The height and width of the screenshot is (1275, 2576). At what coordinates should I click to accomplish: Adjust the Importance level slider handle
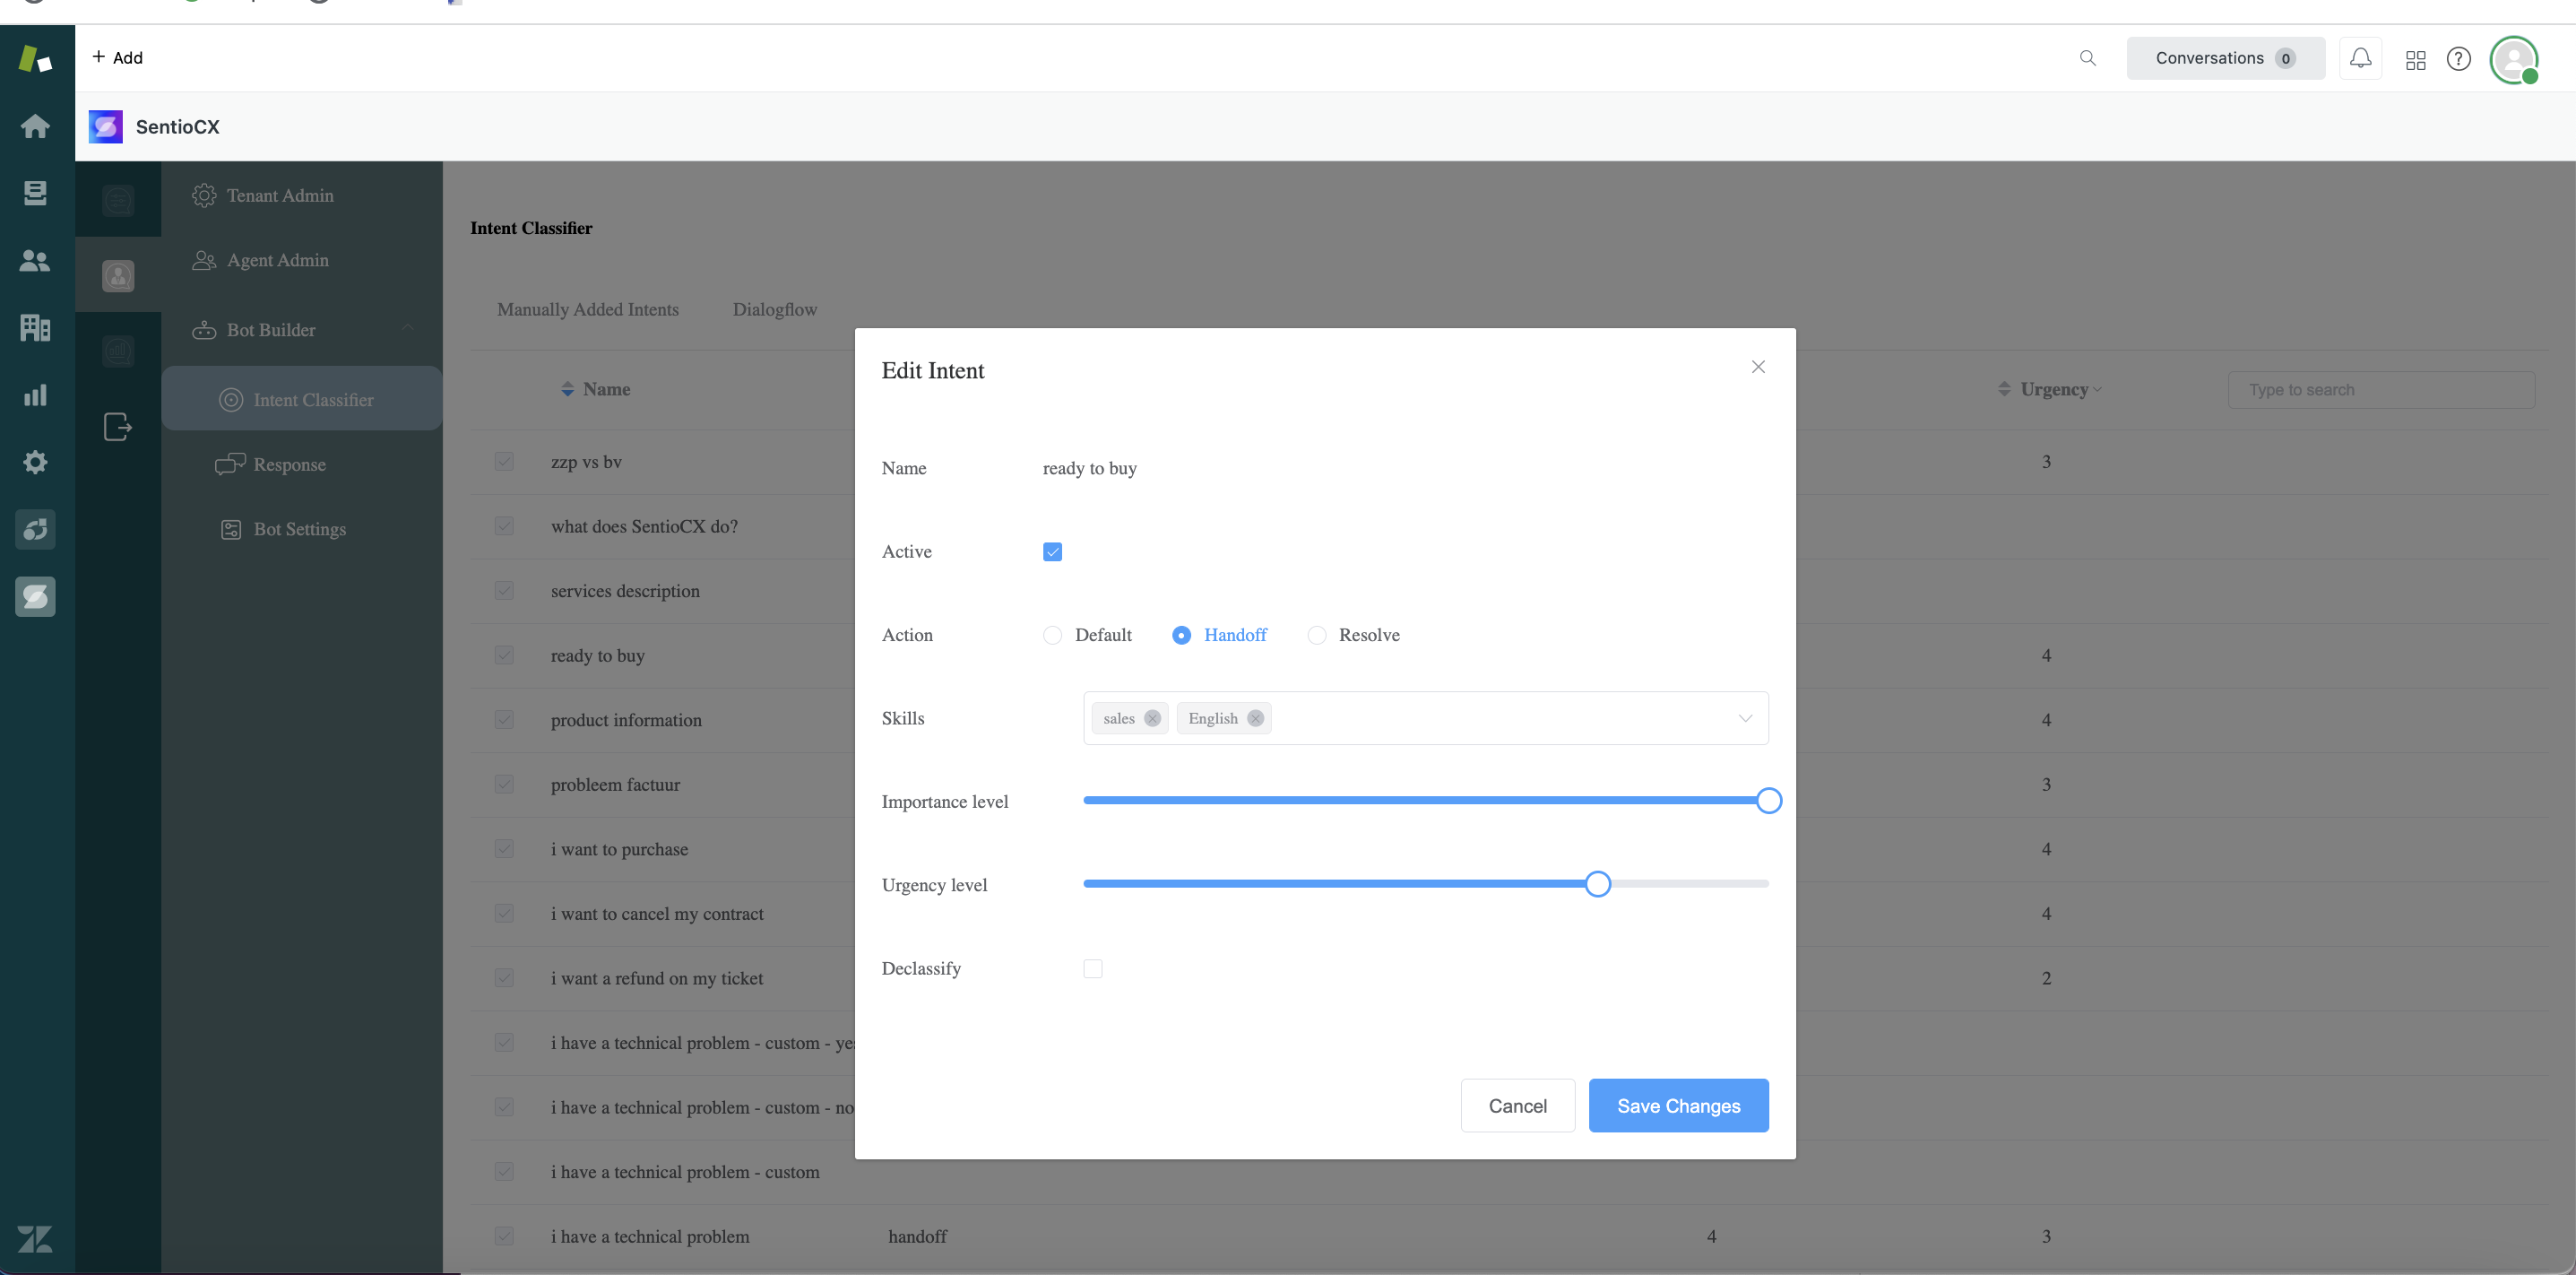click(x=1768, y=801)
